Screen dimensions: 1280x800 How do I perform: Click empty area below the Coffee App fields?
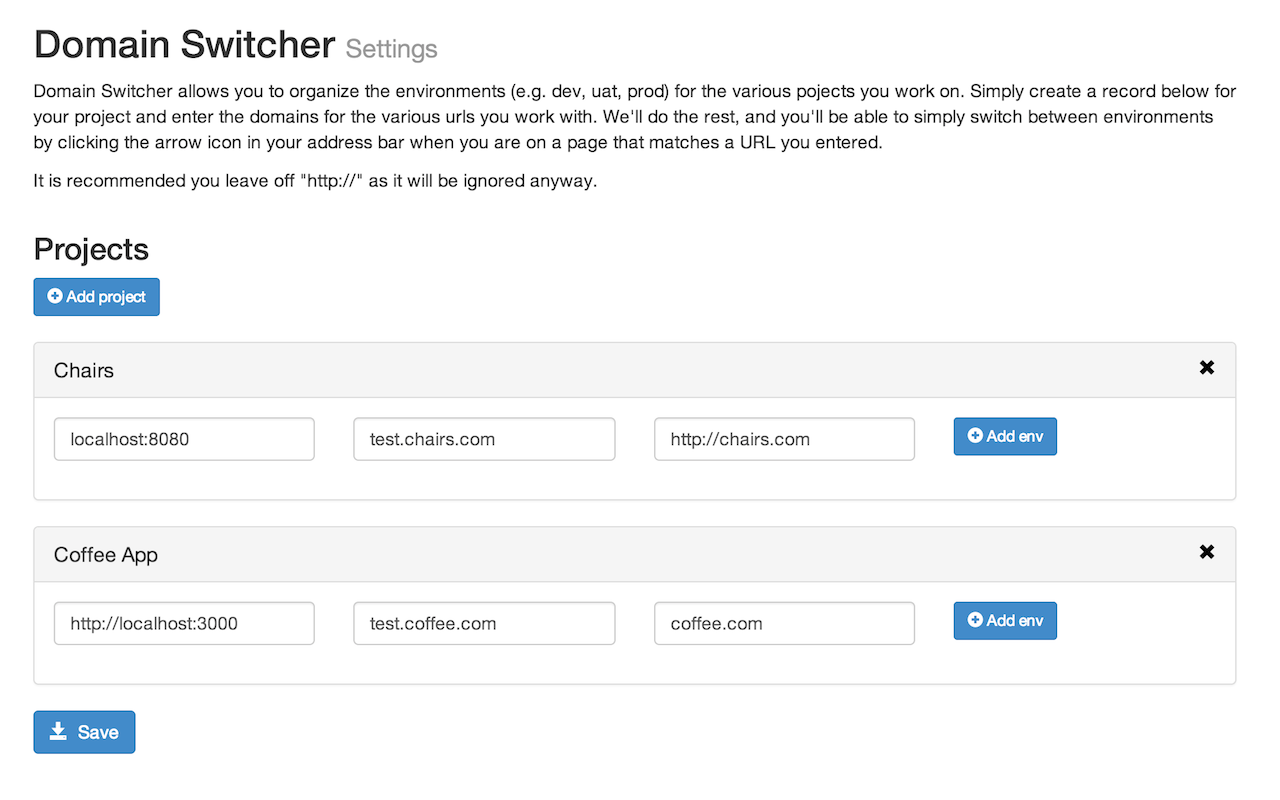pyautogui.click(x=635, y=665)
